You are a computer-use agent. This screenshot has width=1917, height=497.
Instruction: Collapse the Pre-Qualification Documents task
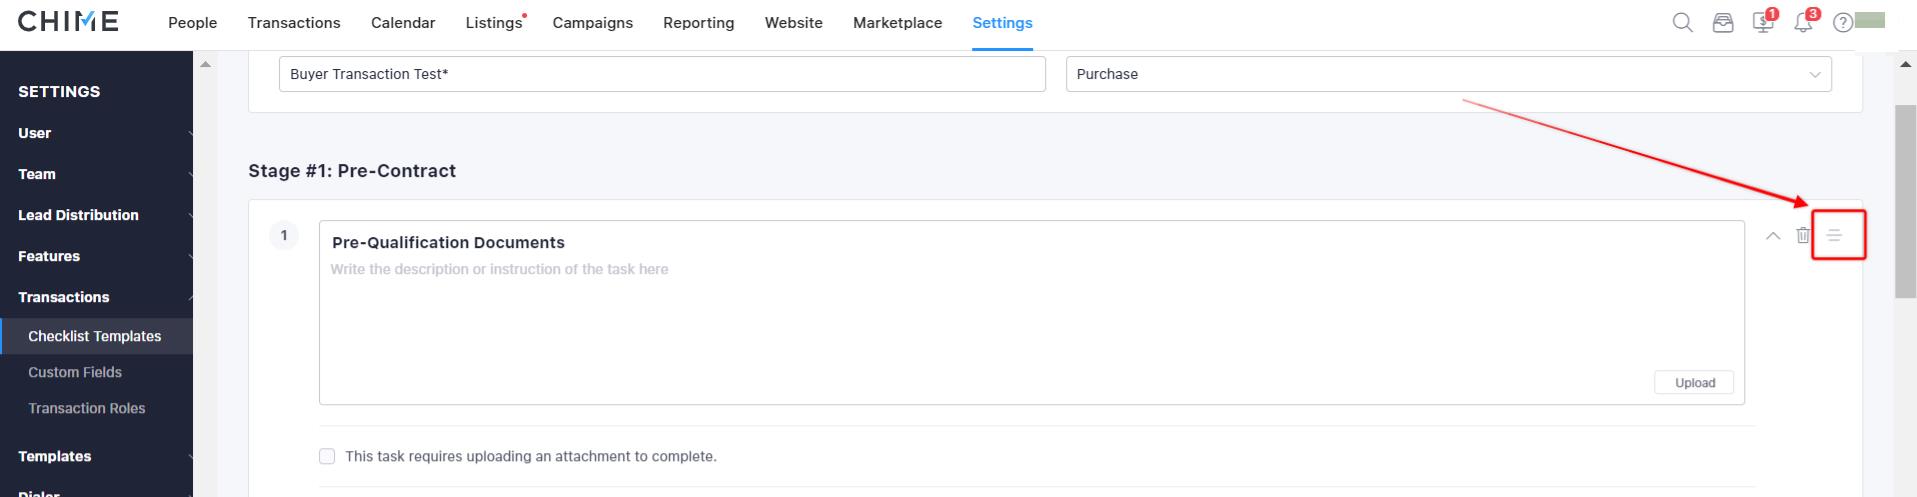1773,236
